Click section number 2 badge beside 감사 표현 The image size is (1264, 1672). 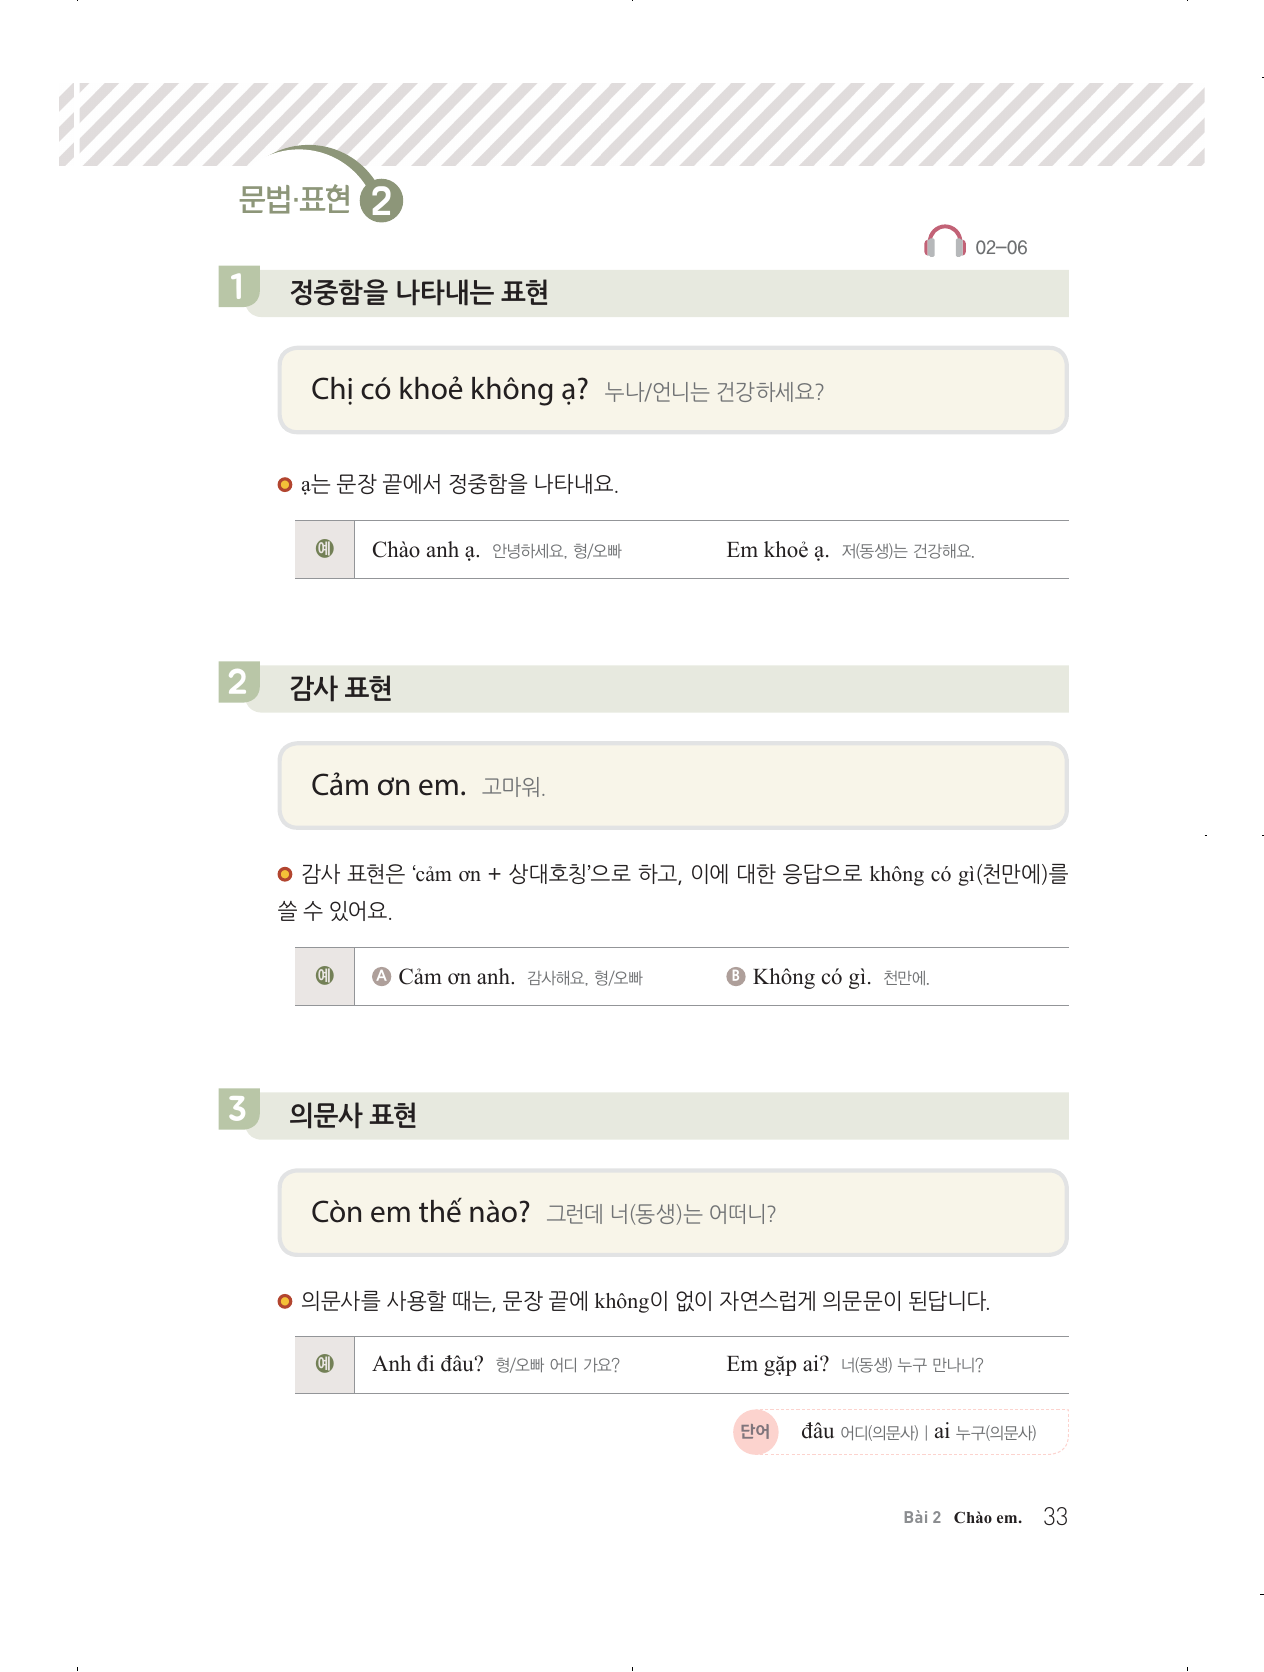tap(238, 683)
